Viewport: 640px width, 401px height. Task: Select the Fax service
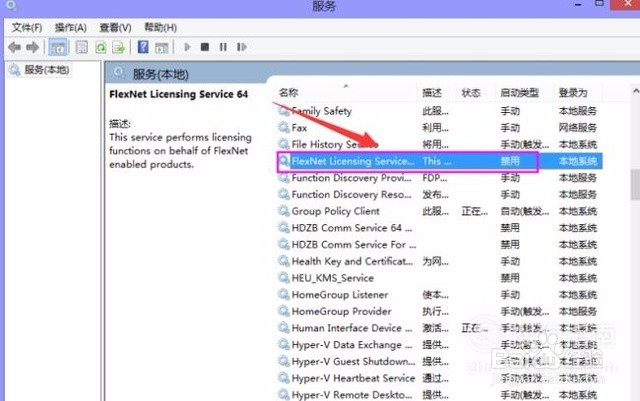pyautogui.click(x=438, y=128)
